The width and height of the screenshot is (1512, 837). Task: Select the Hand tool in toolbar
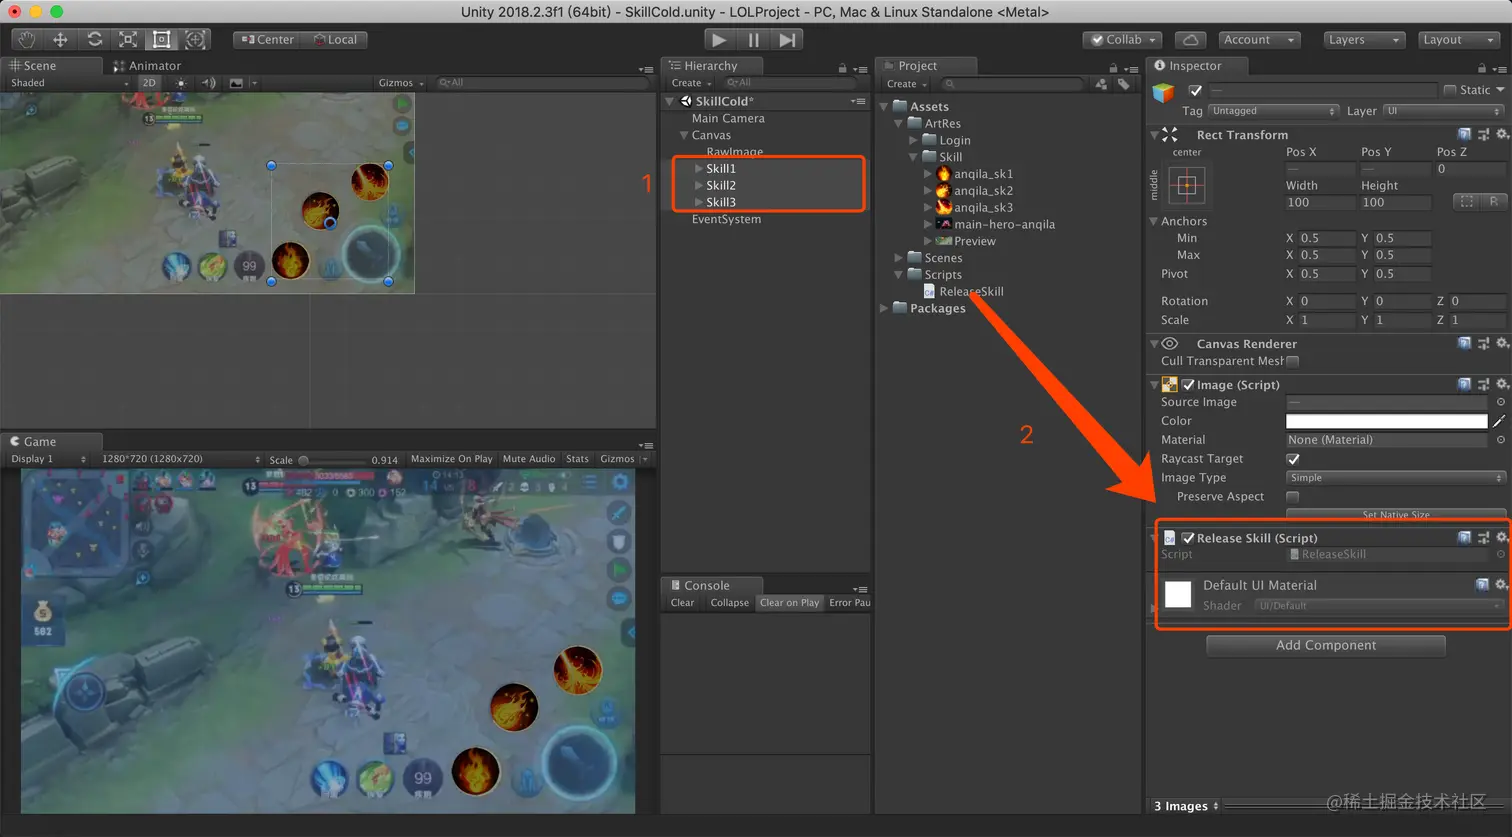click(27, 39)
